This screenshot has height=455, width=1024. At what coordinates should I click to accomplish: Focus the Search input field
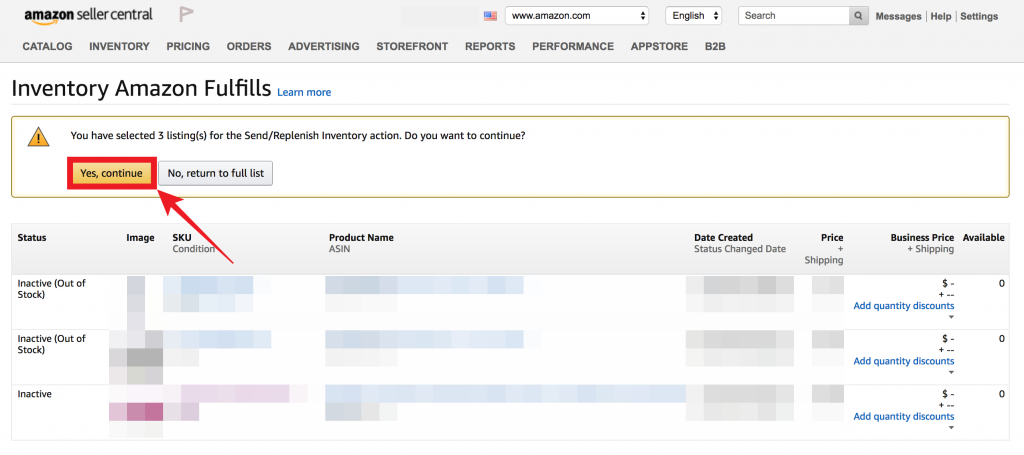[x=793, y=16]
